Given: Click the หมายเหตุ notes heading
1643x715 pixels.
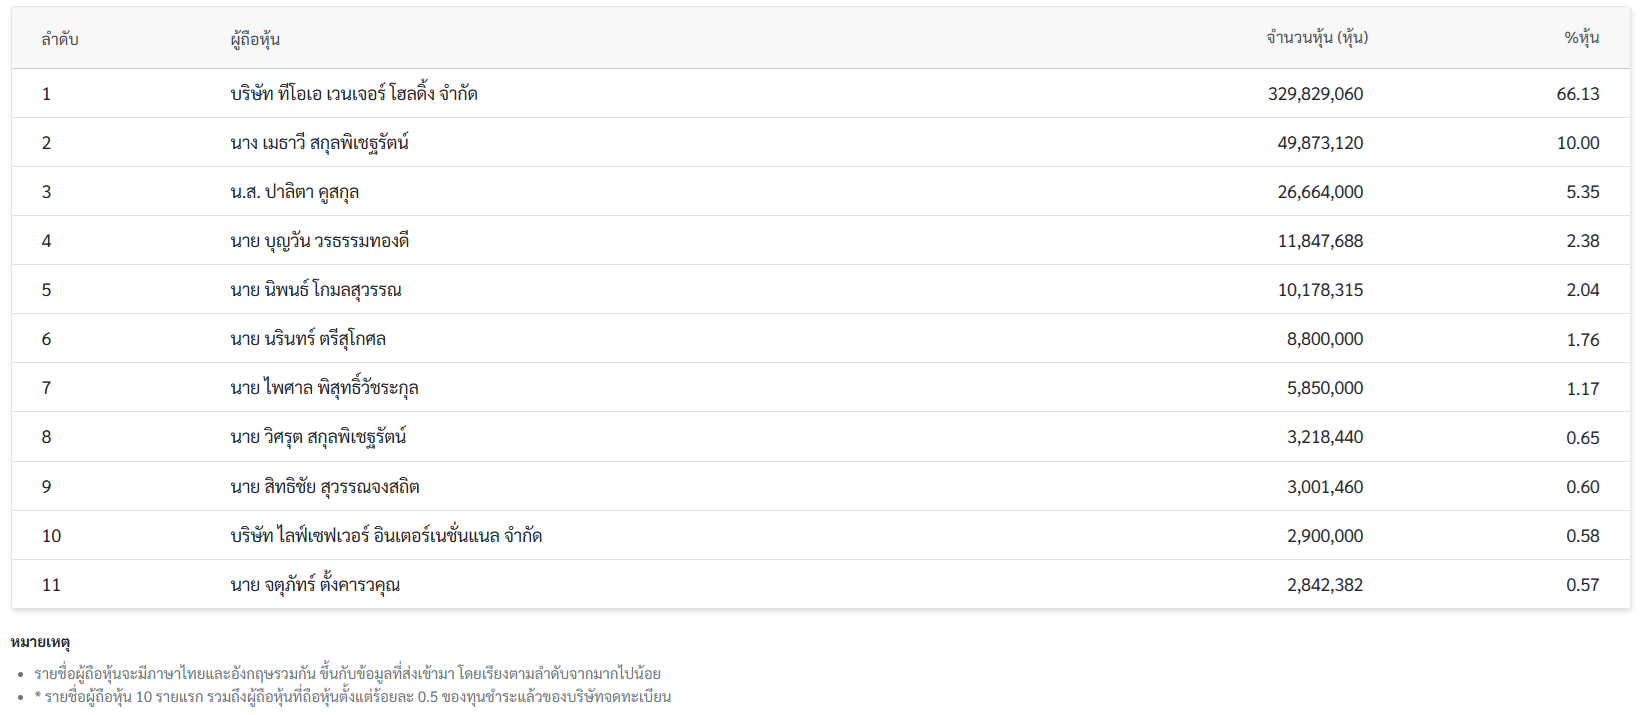Looking at the screenshot, I should point(40,642).
